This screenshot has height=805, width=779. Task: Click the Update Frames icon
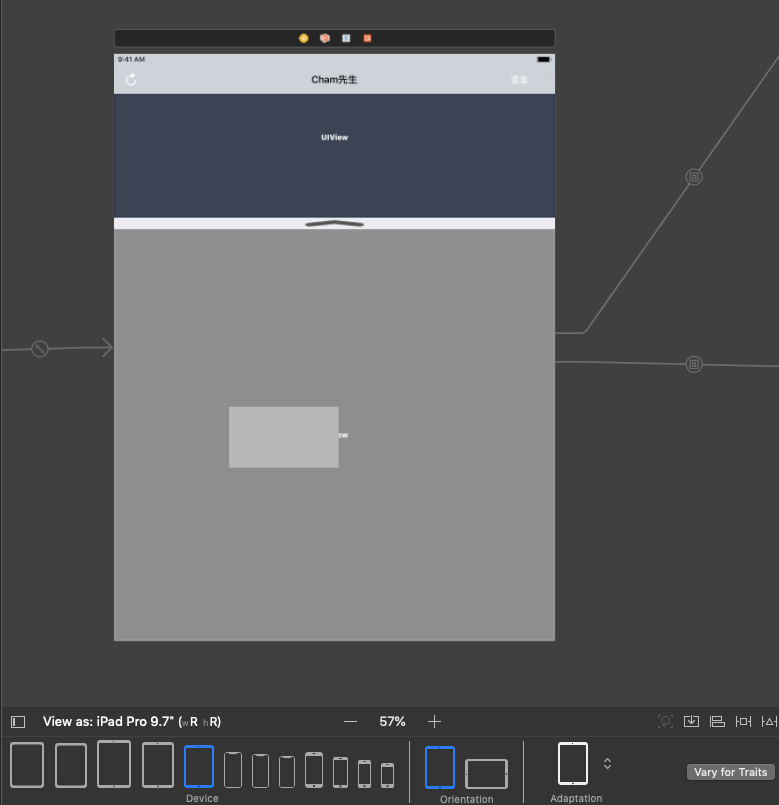(665, 721)
